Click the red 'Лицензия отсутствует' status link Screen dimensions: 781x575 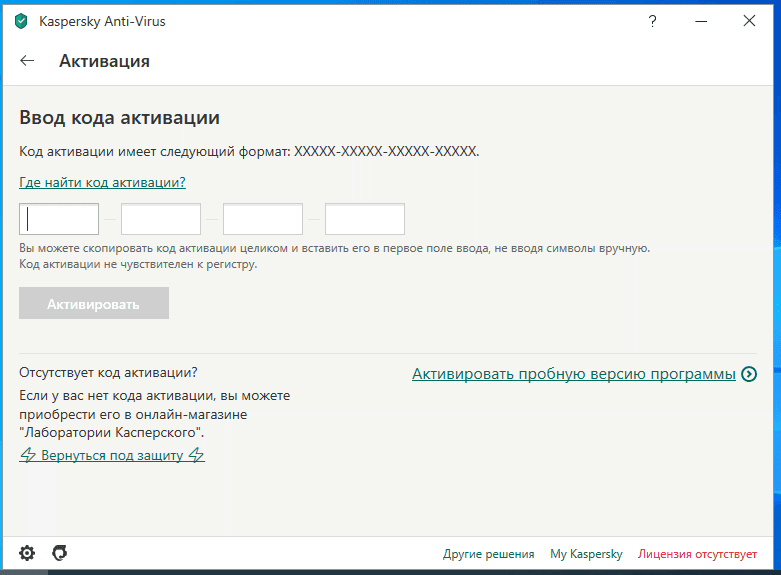point(697,554)
